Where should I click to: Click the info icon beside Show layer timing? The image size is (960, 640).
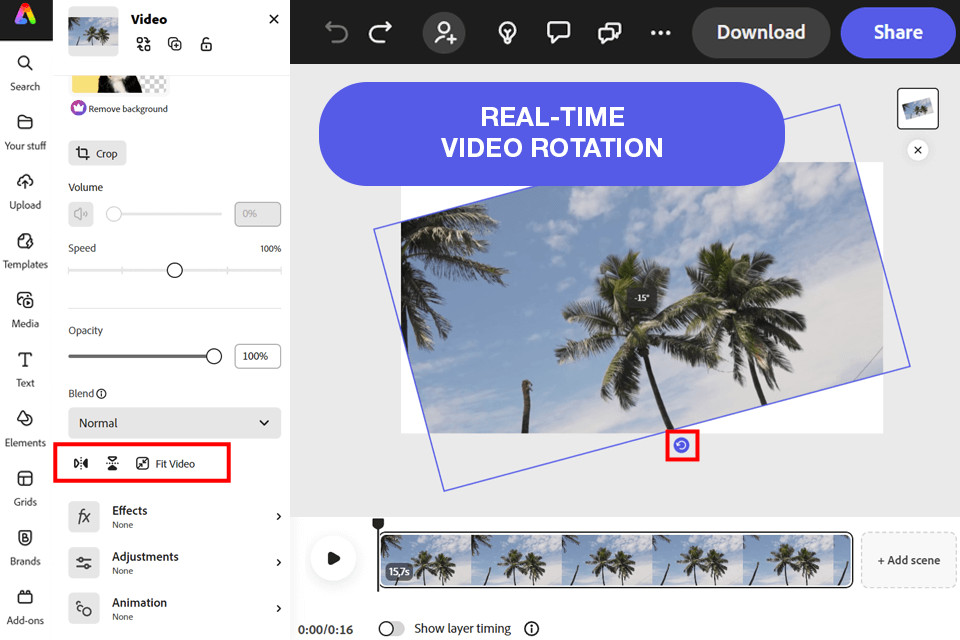(531, 628)
